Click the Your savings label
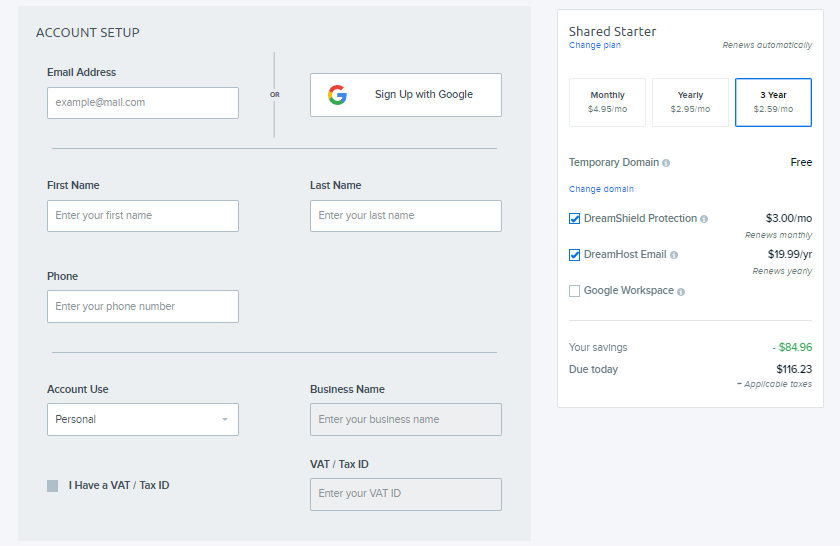840x546 pixels. coord(598,347)
